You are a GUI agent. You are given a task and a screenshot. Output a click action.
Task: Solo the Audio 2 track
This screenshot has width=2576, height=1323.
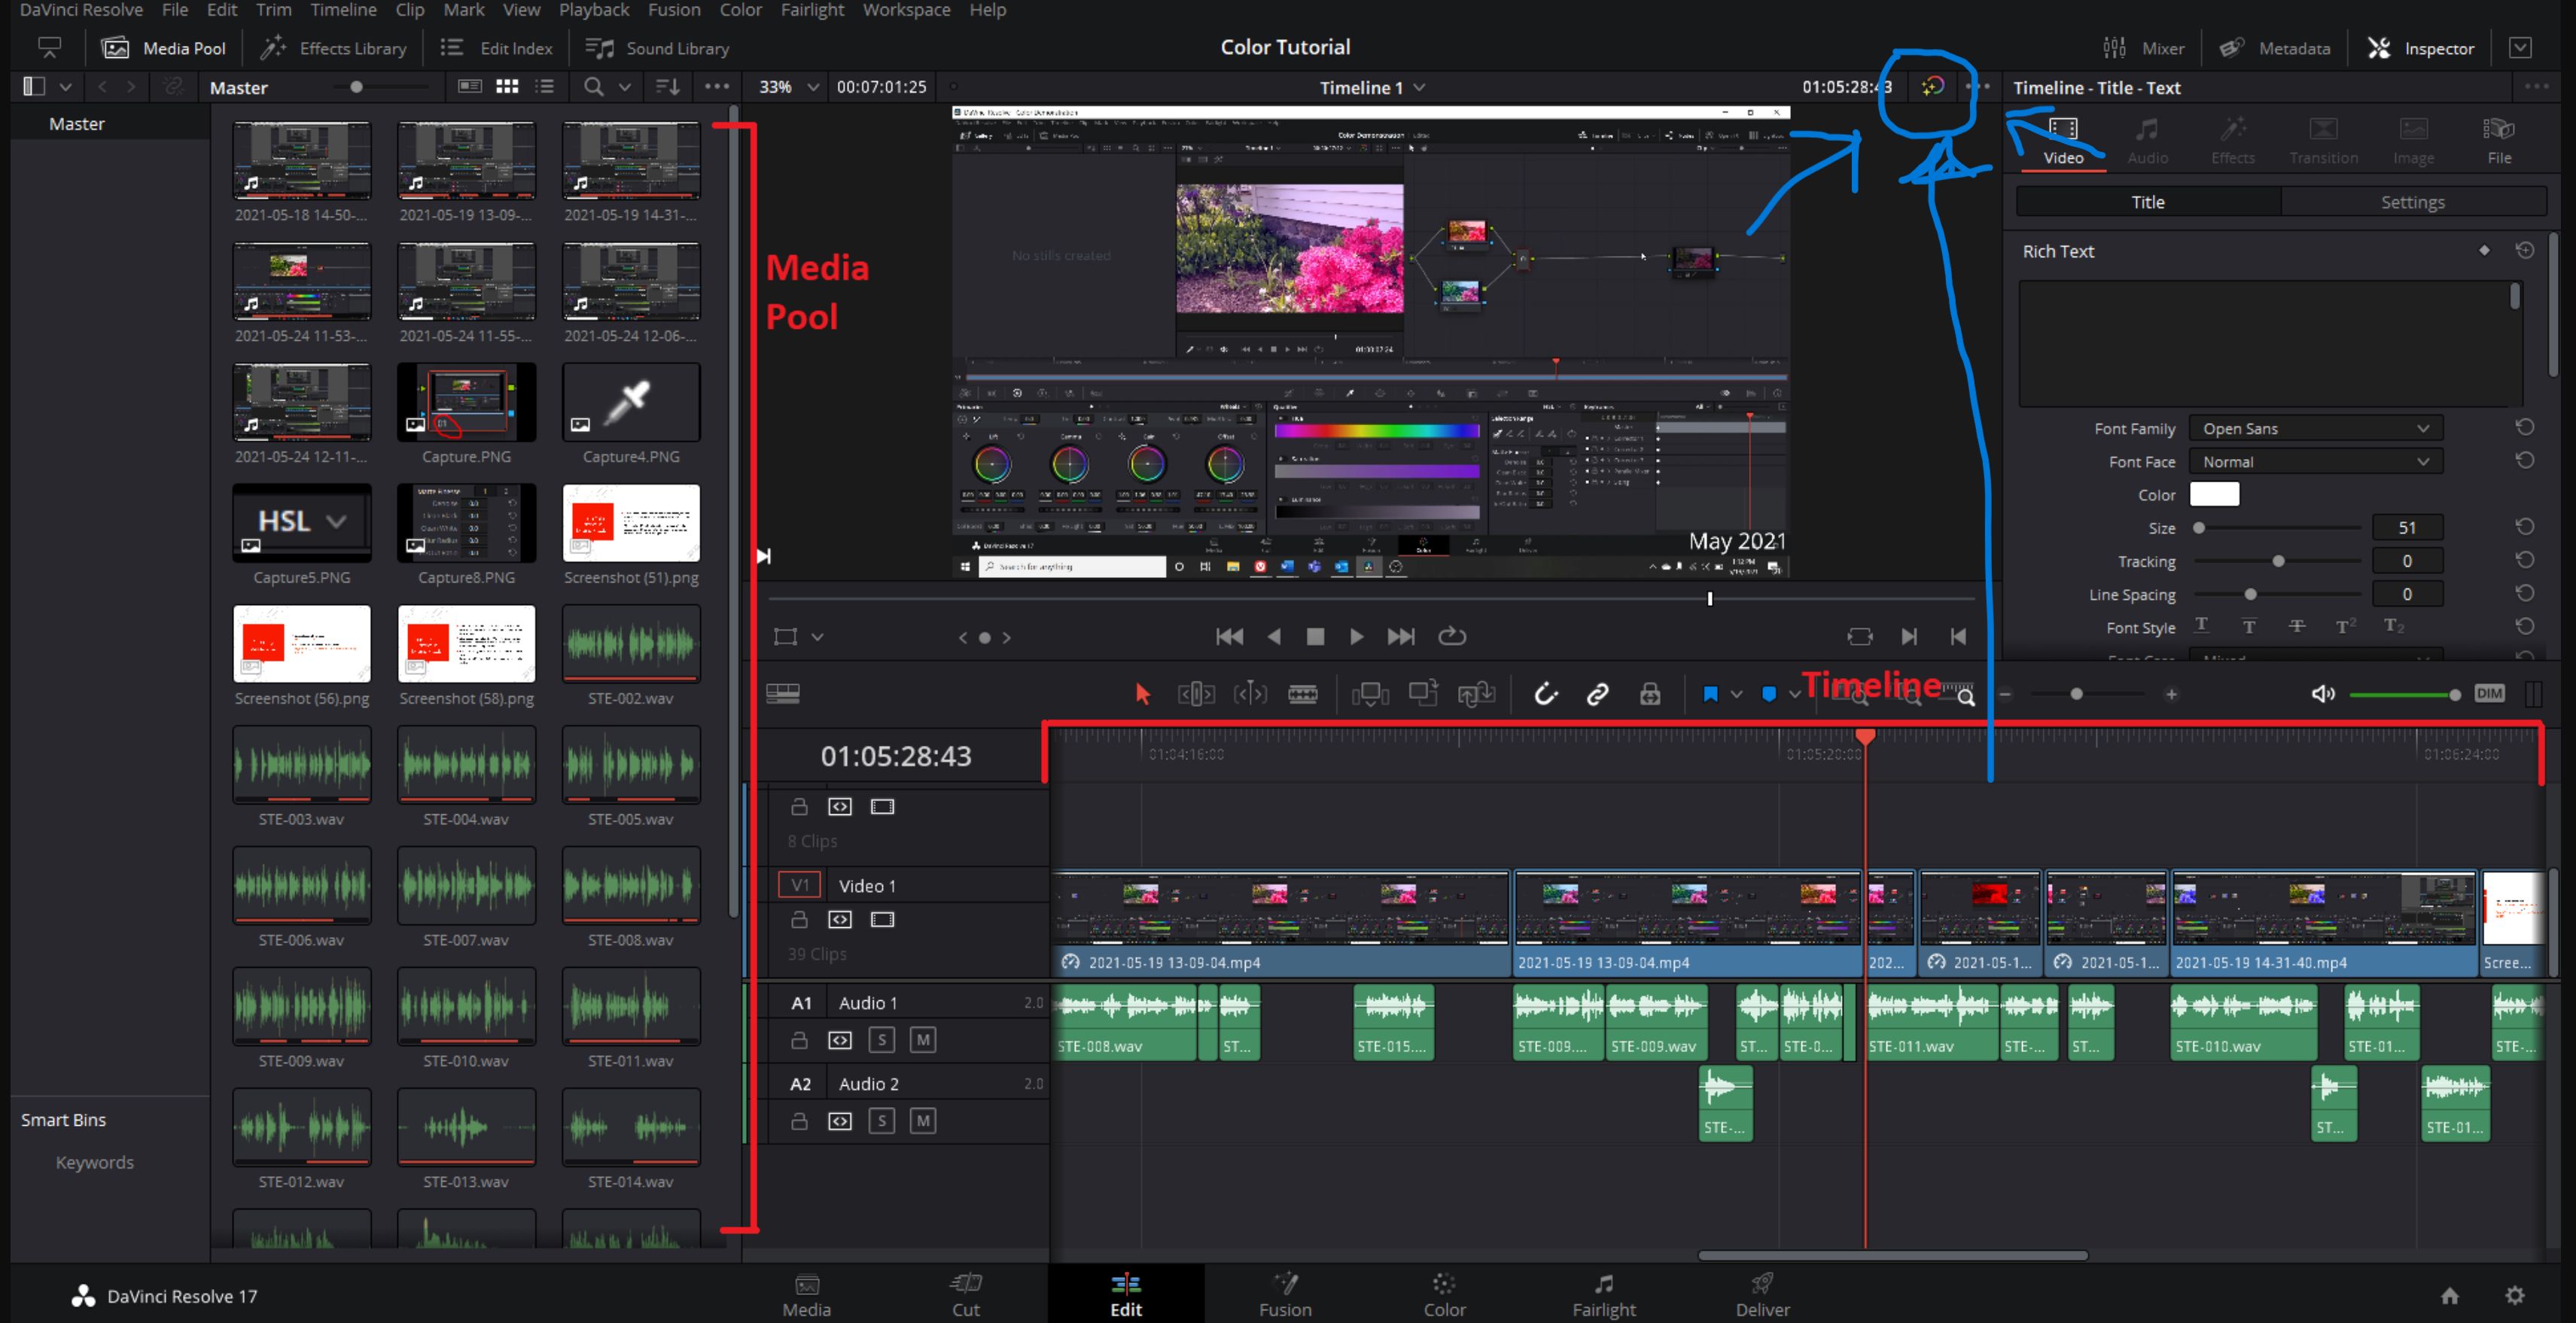(881, 1121)
